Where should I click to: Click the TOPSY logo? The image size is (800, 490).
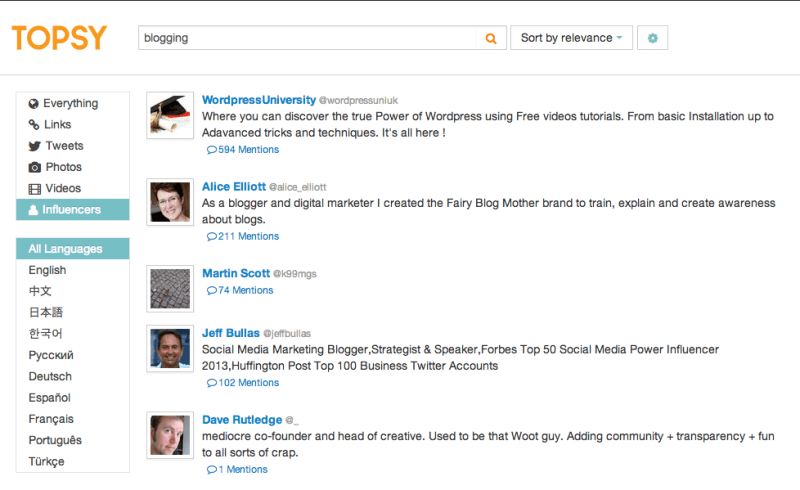[x=60, y=38]
